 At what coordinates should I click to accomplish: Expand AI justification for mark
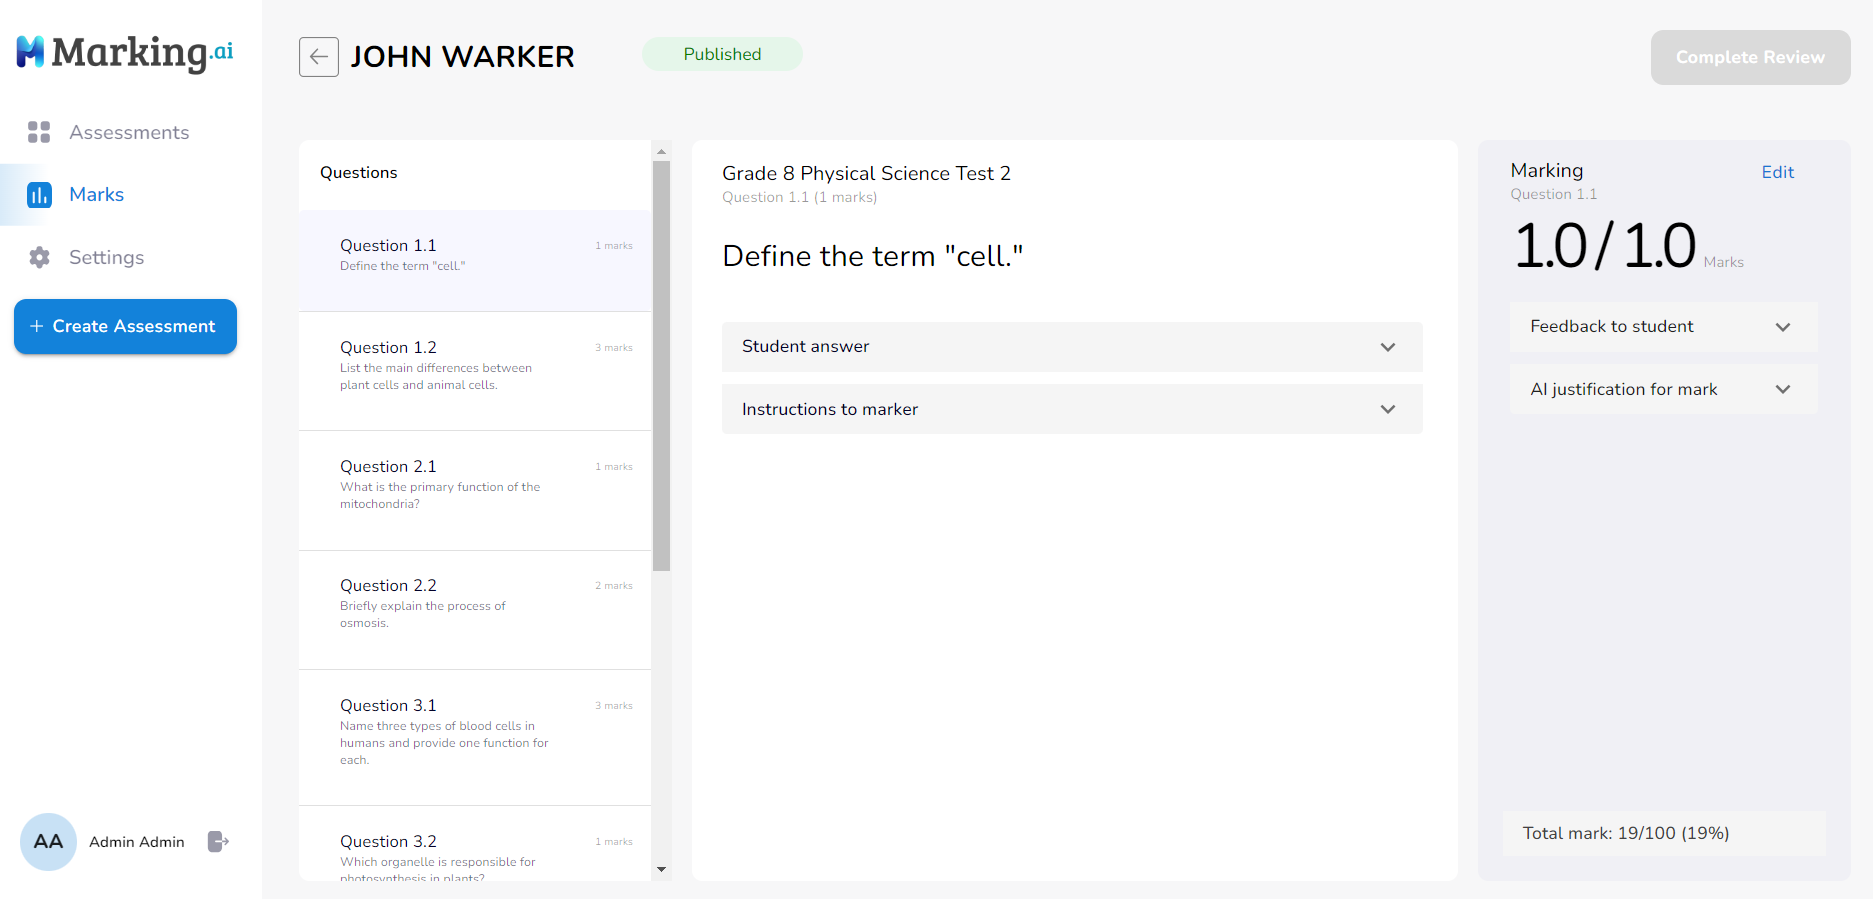click(x=1662, y=389)
